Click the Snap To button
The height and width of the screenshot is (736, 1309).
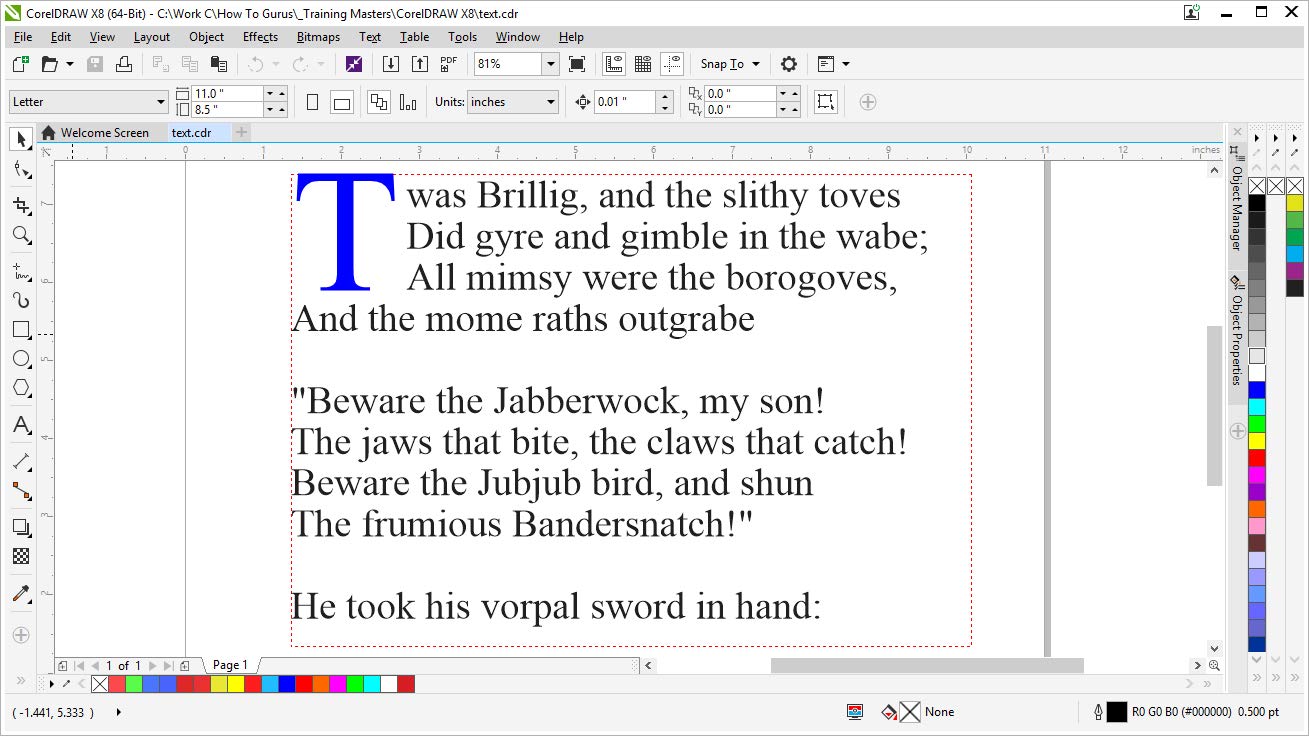(x=728, y=64)
